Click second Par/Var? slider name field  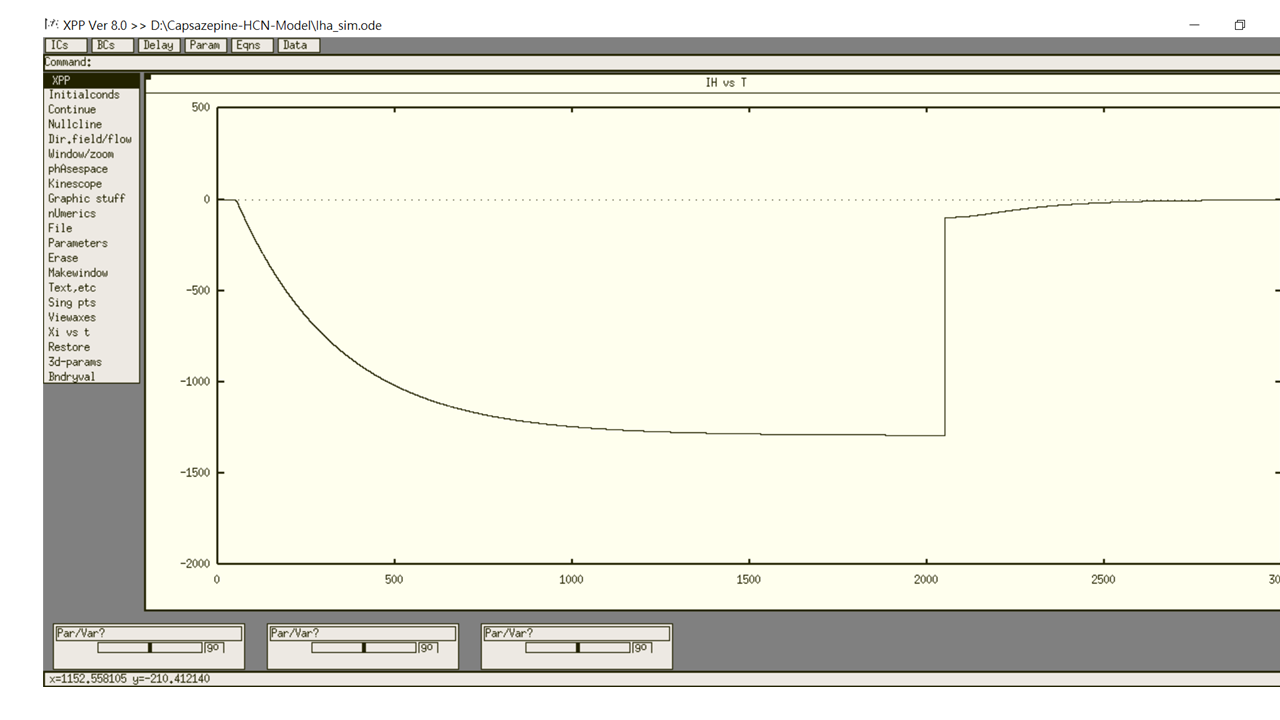point(363,633)
